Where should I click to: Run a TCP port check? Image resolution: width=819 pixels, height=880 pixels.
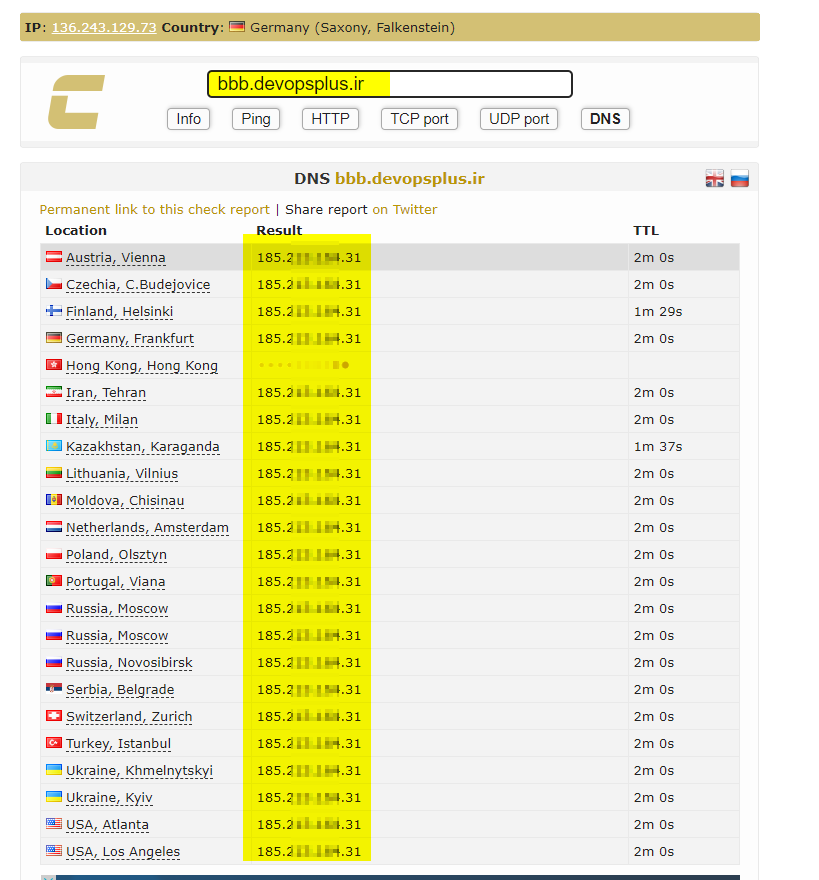419,119
